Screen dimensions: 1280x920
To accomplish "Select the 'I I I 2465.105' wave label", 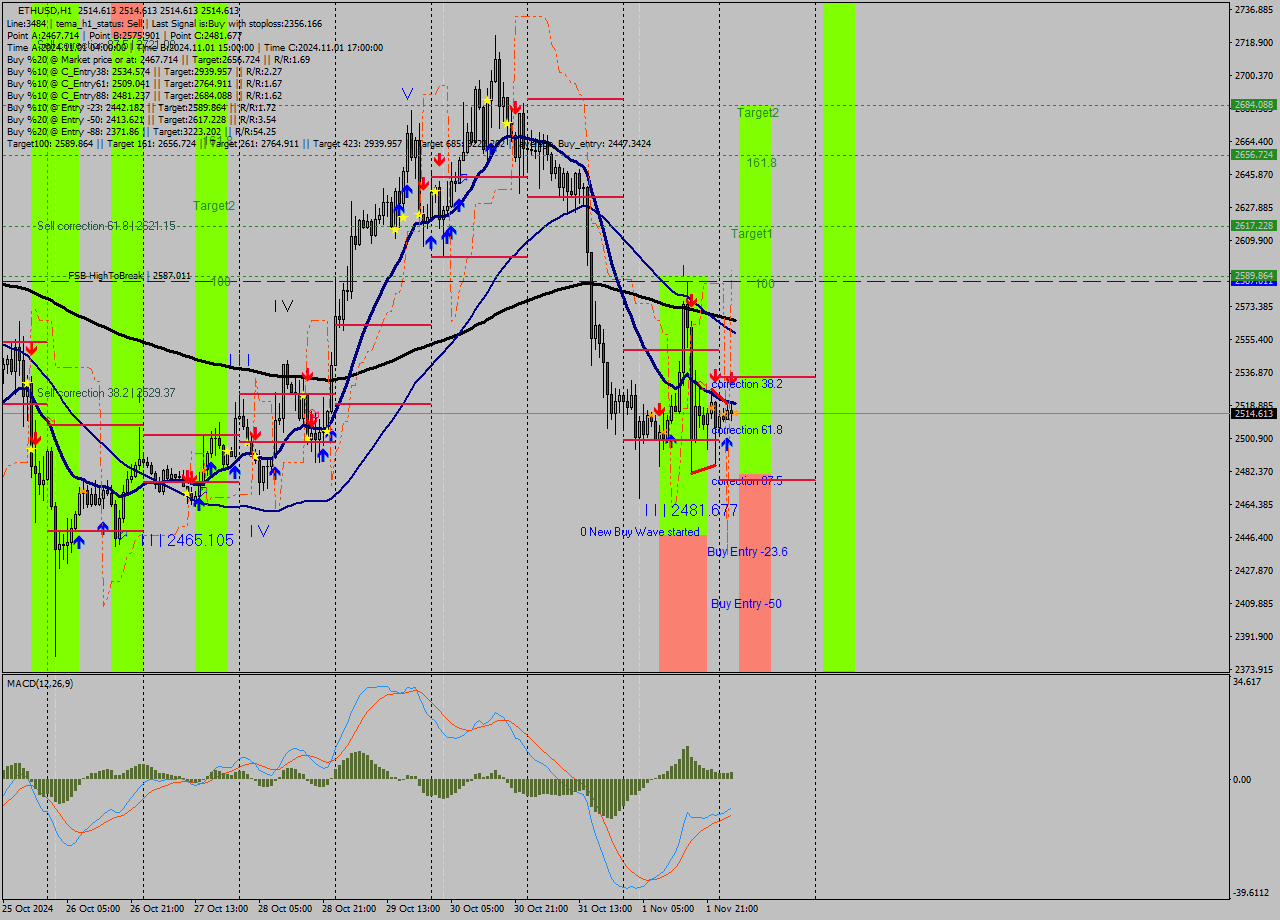I will click(187, 540).
